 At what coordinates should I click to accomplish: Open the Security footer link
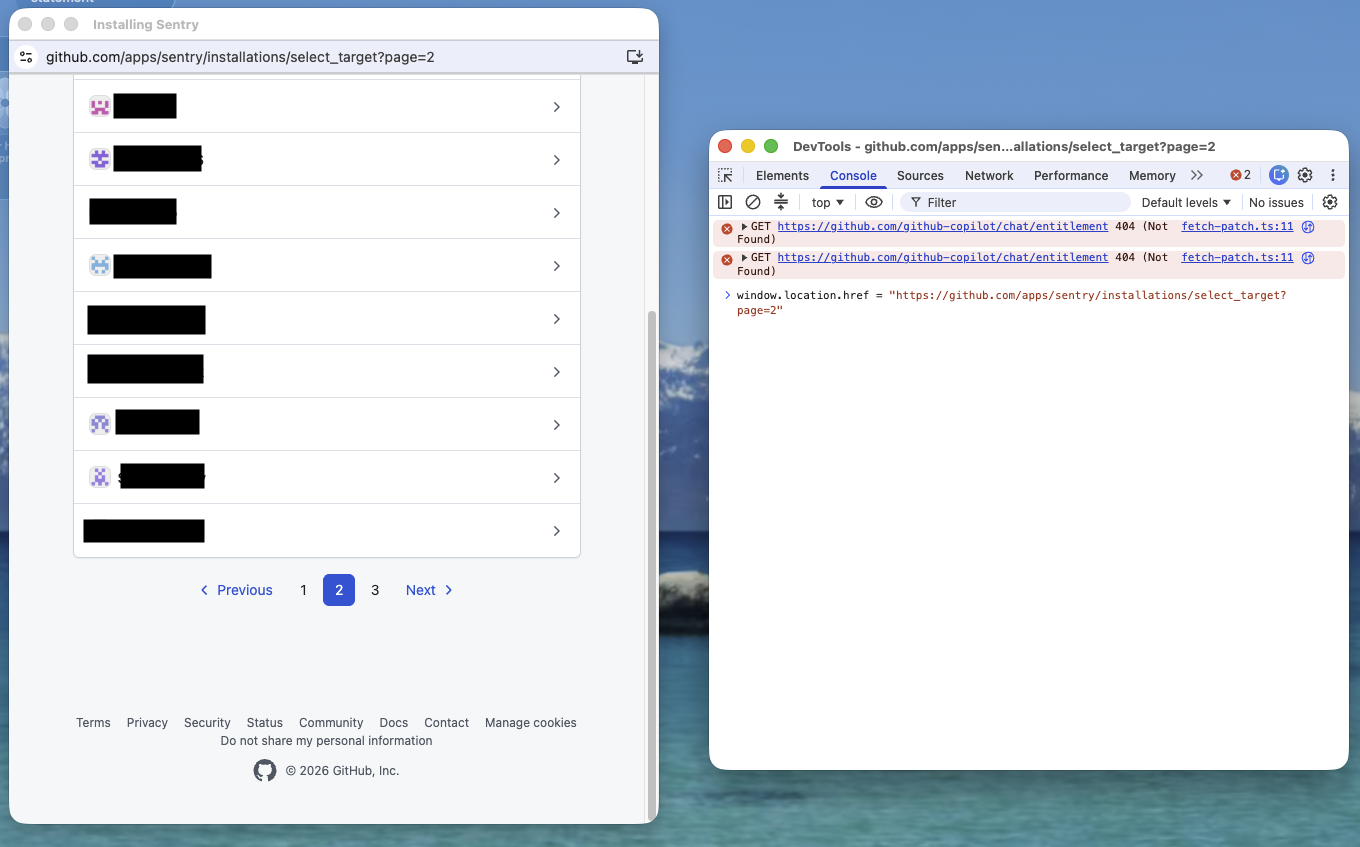pyautogui.click(x=207, y=723)
